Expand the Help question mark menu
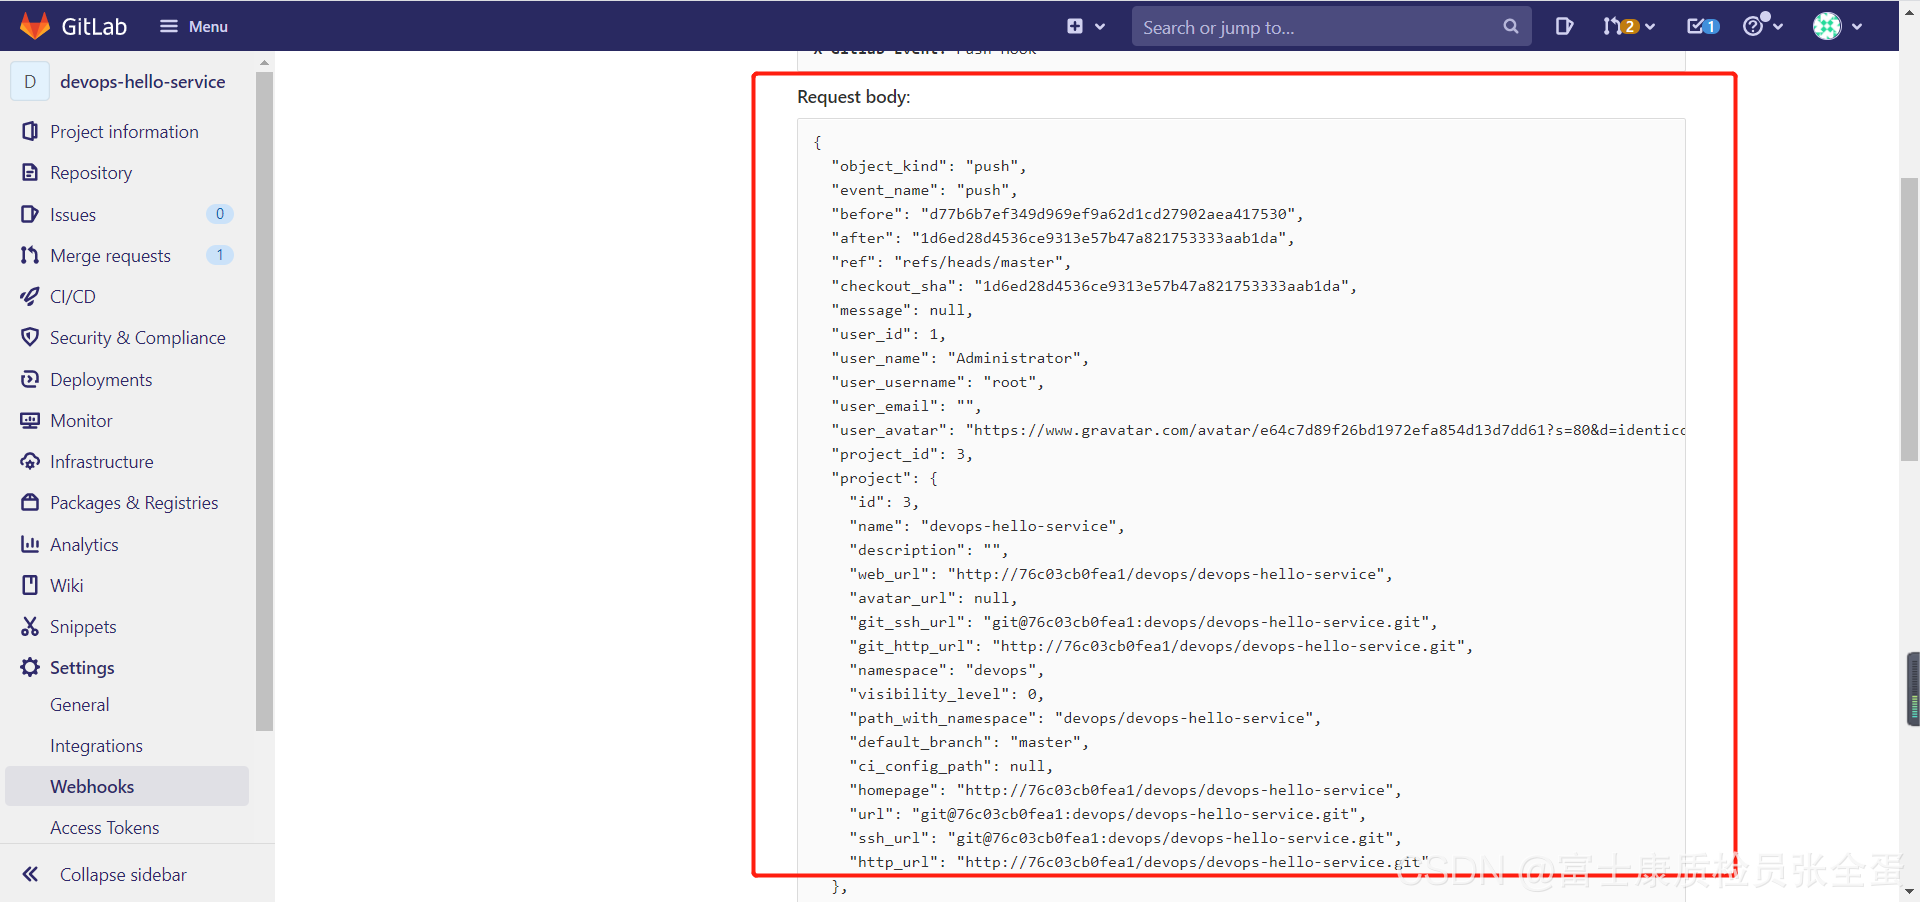This screenshot has width=1920, height=902. pos(1763,27)
